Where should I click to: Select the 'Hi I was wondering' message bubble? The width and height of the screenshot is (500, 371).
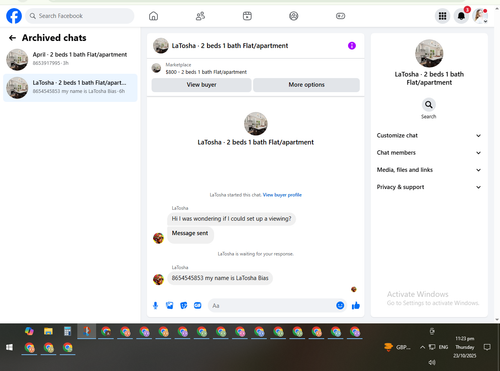pyautogui.click(x=231, y=219)
